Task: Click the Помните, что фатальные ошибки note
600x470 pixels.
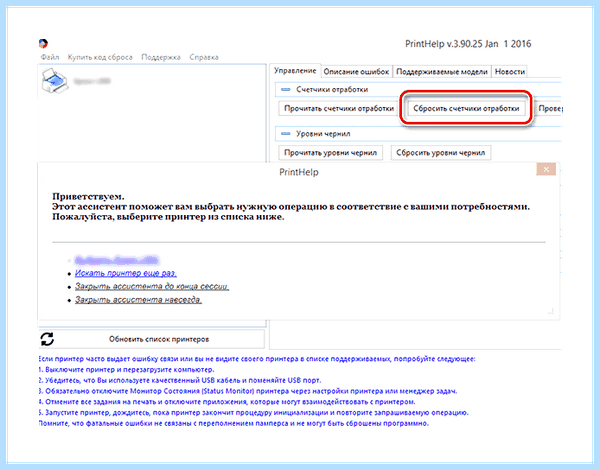Action: (233, 423)
